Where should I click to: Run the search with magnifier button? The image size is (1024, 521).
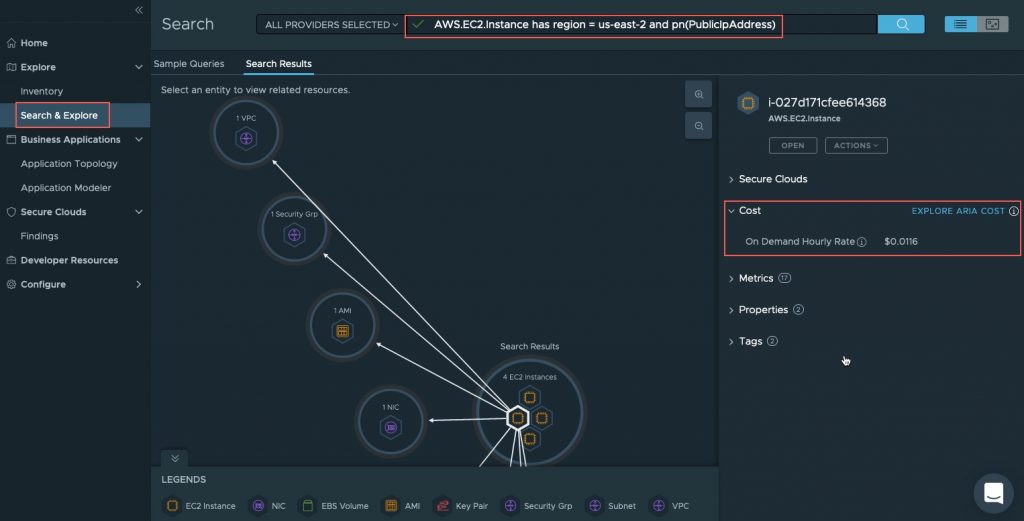click(901, 24)
